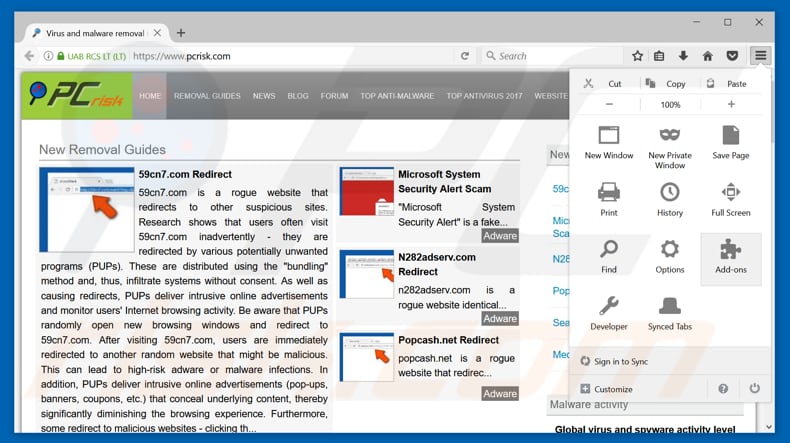Viewport: 790px width, 443px height.
Task: Open History from menu panel
Action: (x=670, y=200)
